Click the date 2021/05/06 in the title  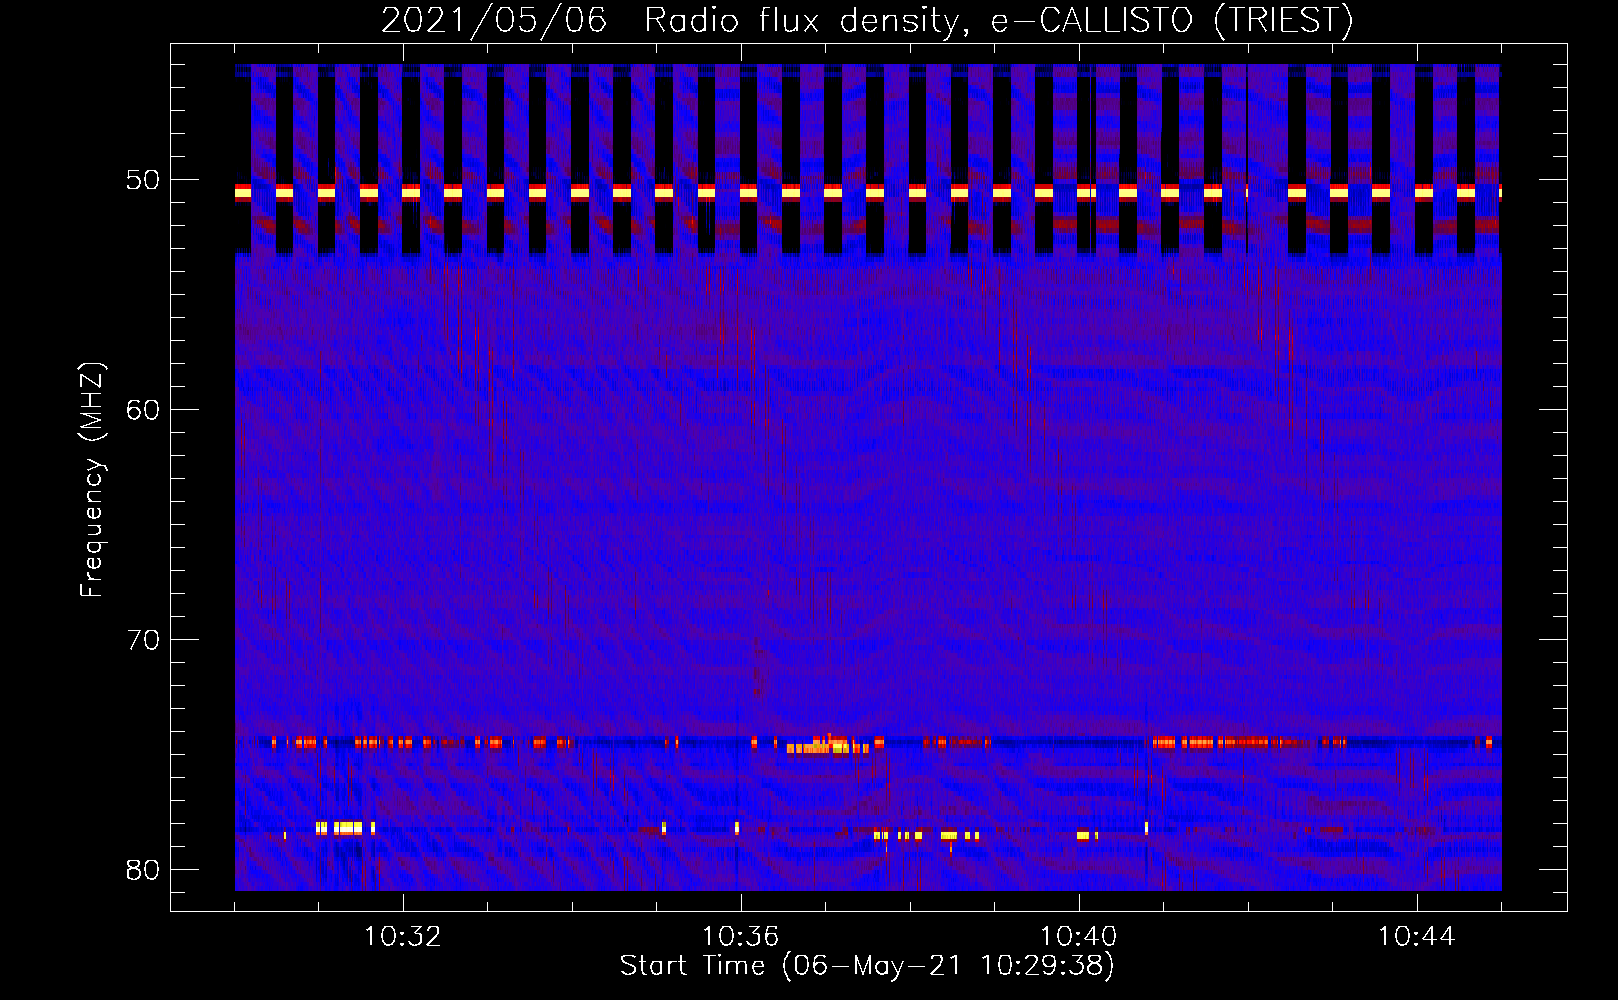pyautogui.click(x=494, y=20)
